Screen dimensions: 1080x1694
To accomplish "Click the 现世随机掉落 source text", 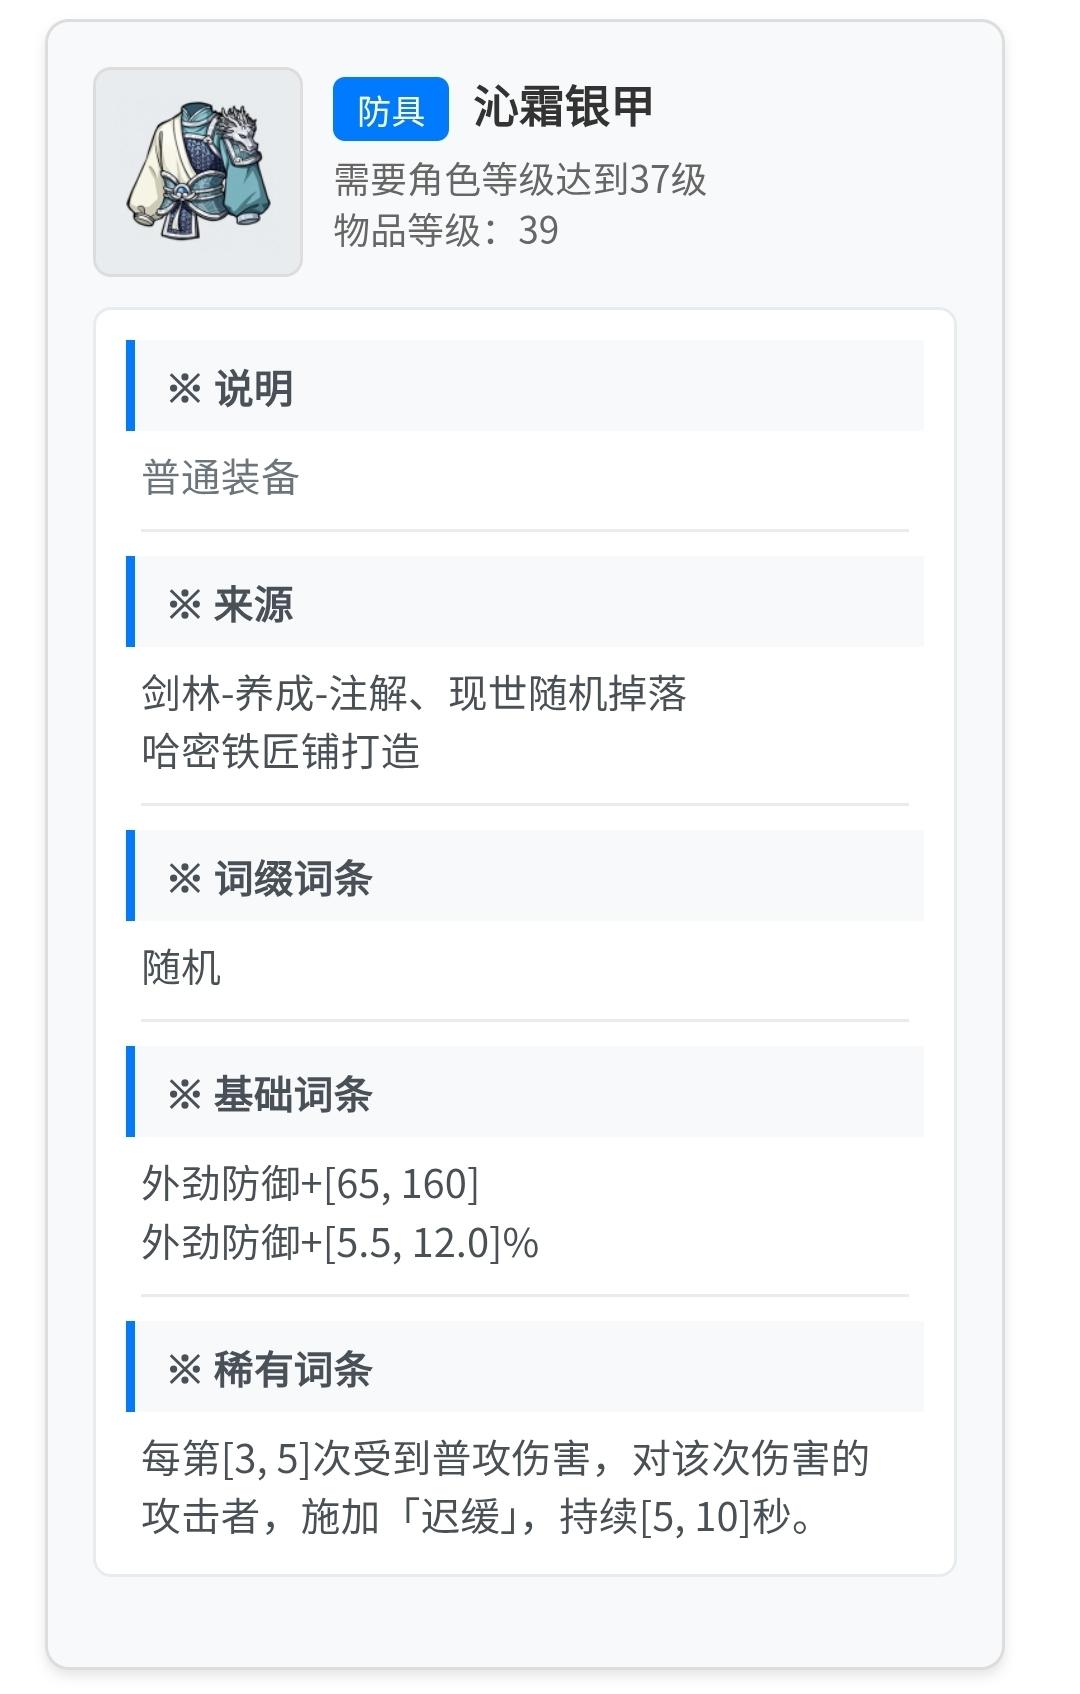I will pos(568,693).
